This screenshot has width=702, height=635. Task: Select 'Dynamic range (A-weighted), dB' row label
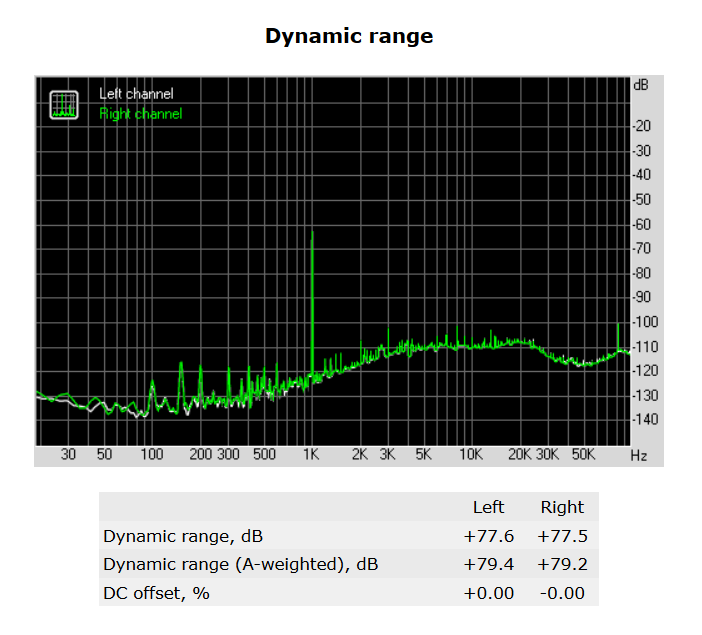(241, 564)
